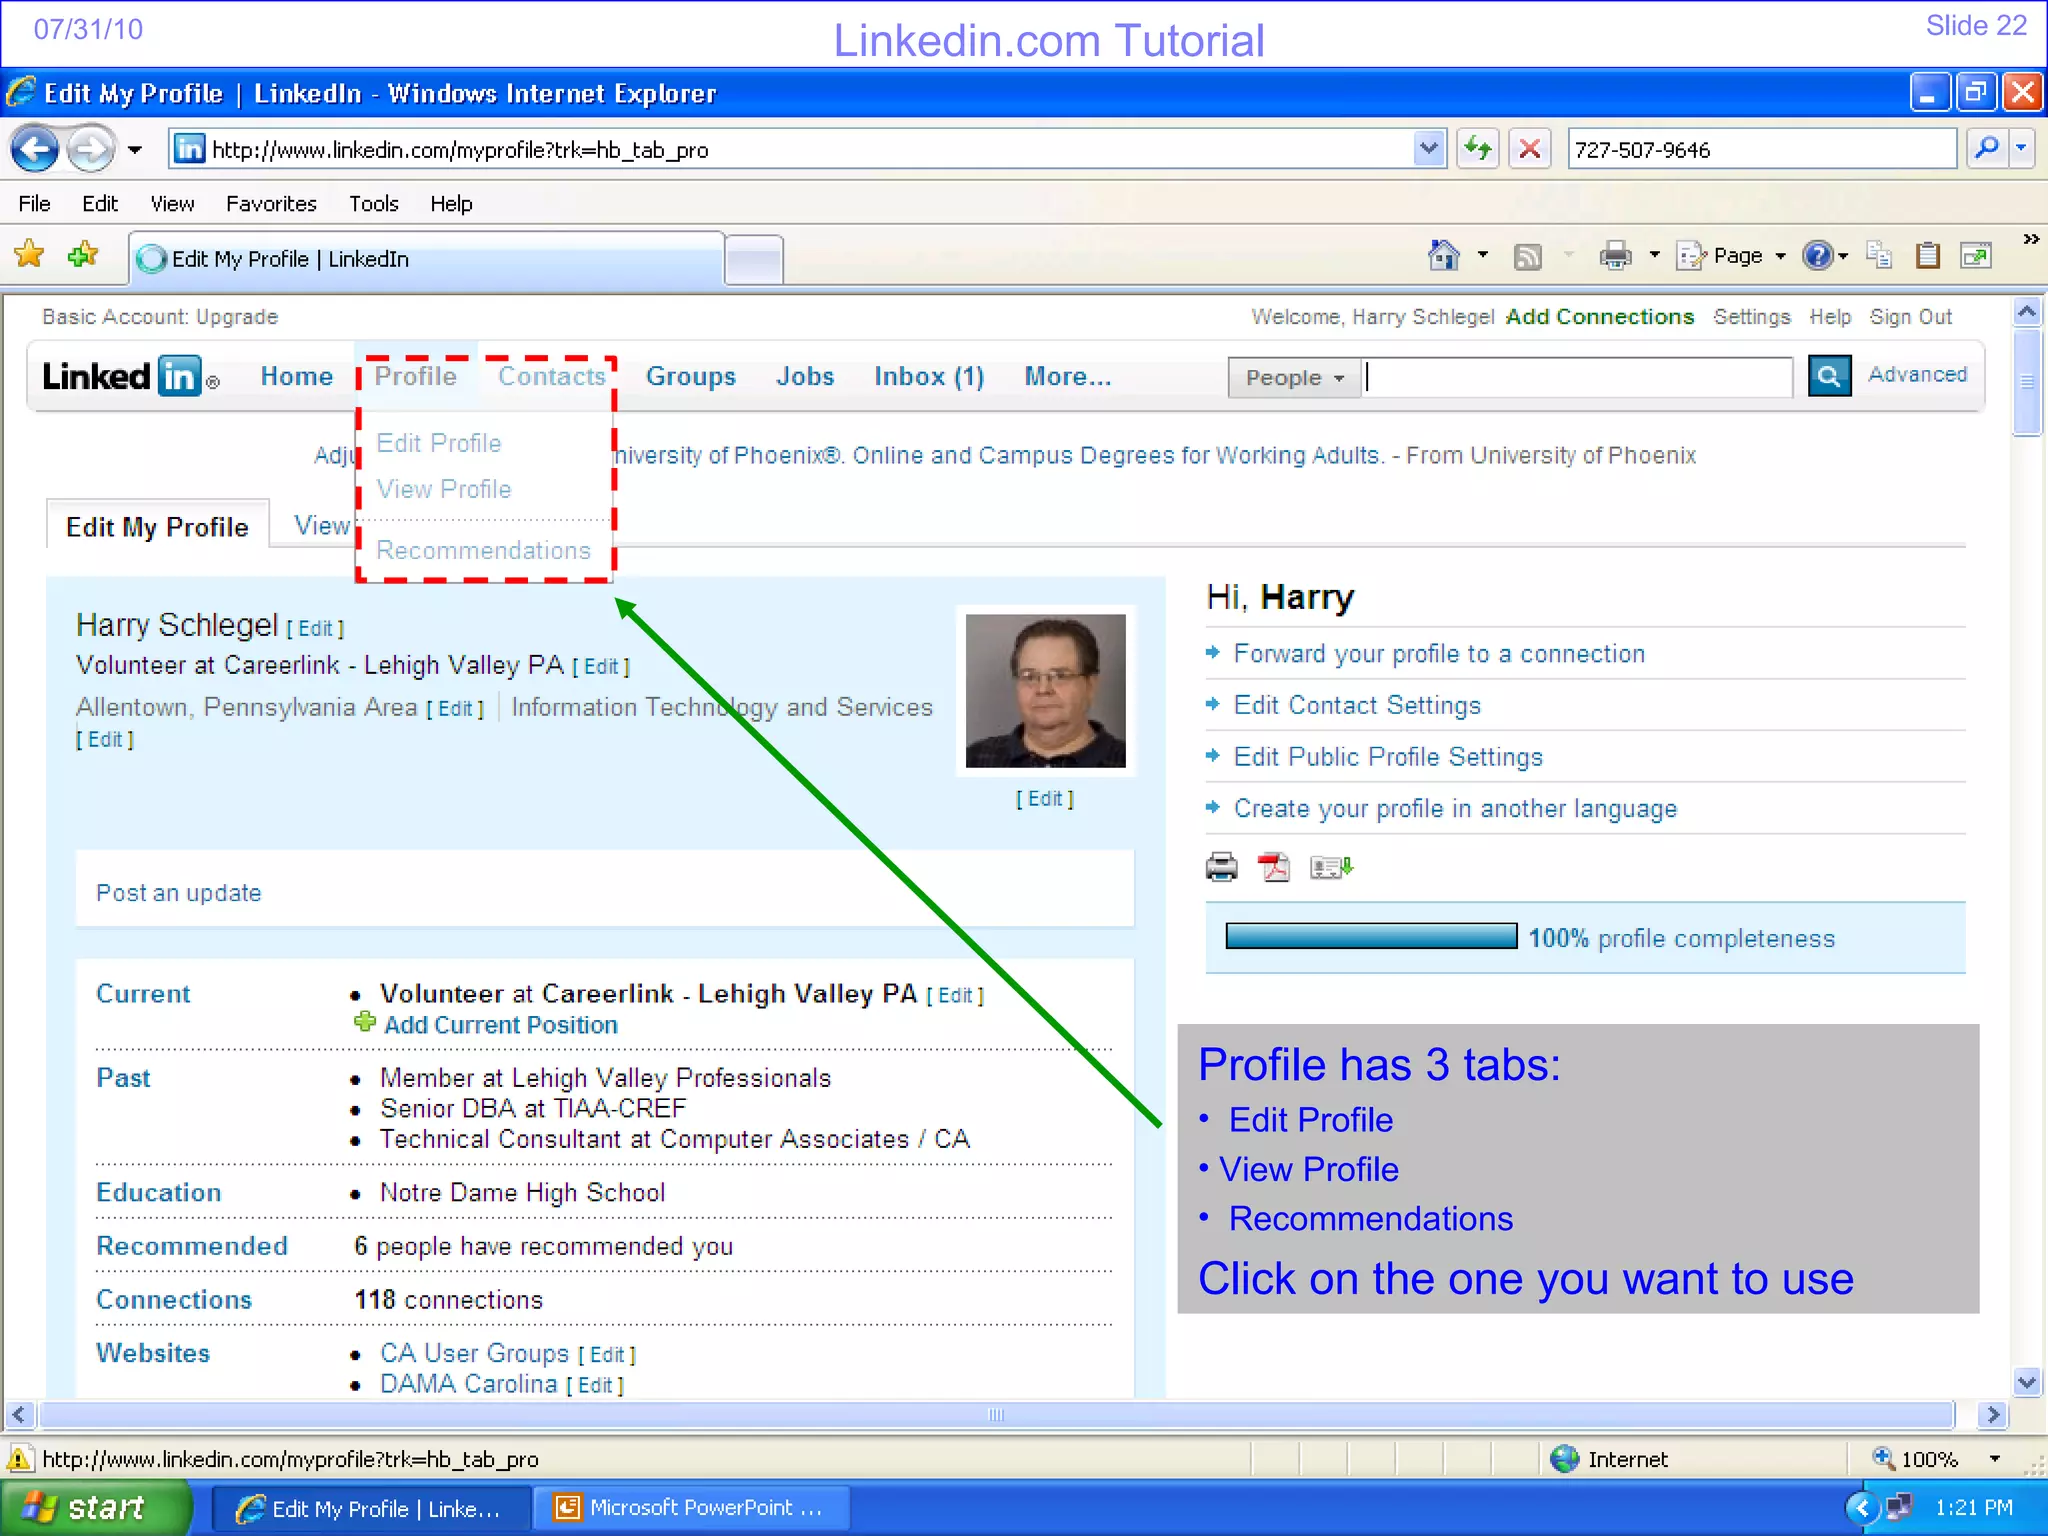The width and height of the screenshot is (2048, 1536).
Task: Click the system tray expand arrow
Action: tap(1861, 1507)
